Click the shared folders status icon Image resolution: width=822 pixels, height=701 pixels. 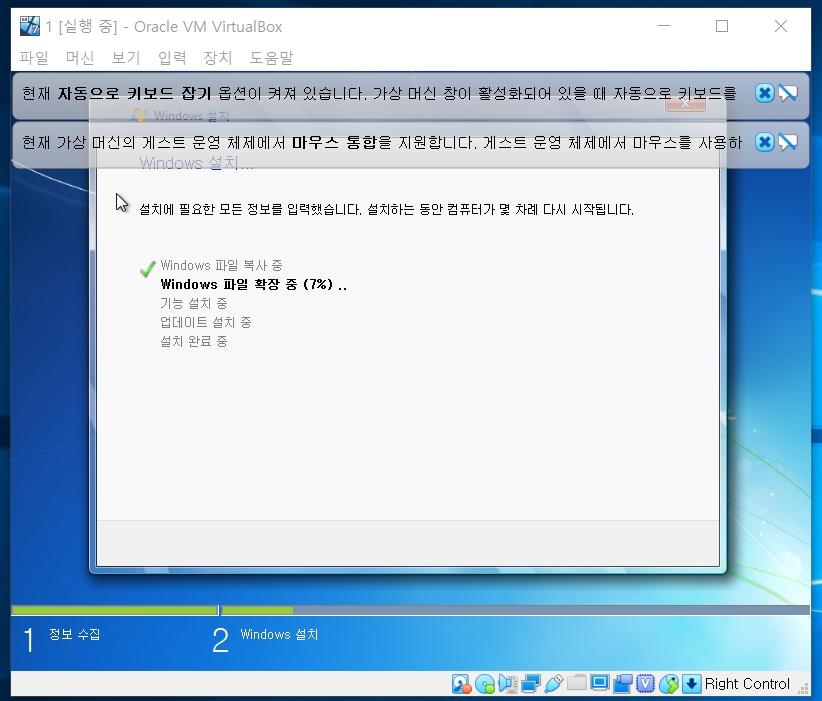pyautogui.click(x=577, y=683)
